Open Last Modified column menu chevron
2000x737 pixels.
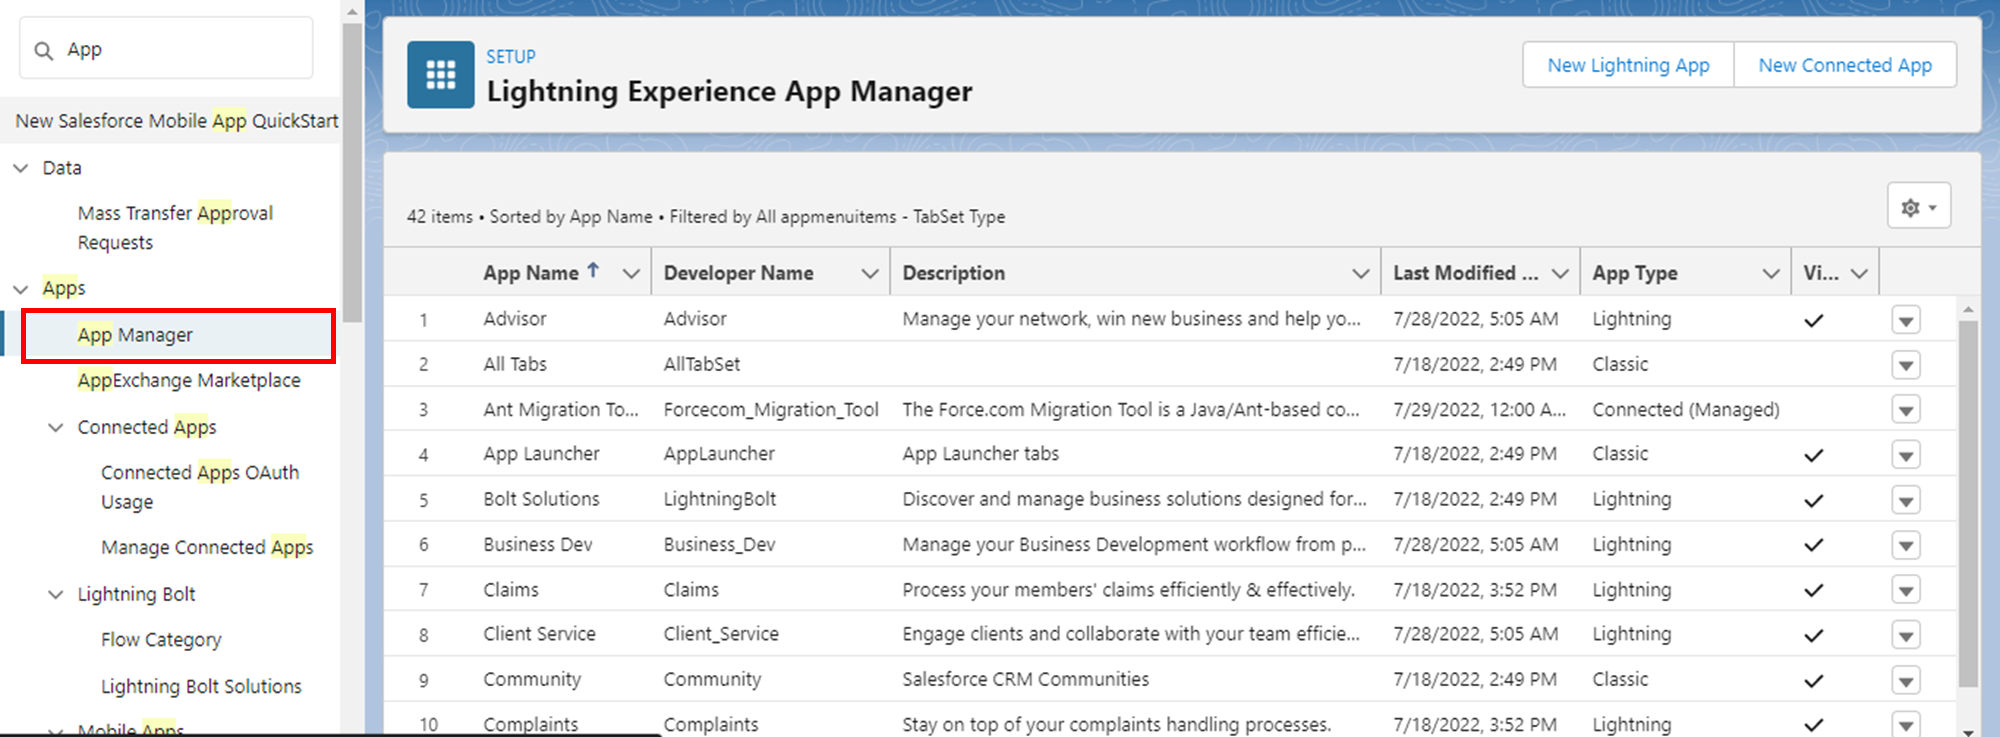1559,274
